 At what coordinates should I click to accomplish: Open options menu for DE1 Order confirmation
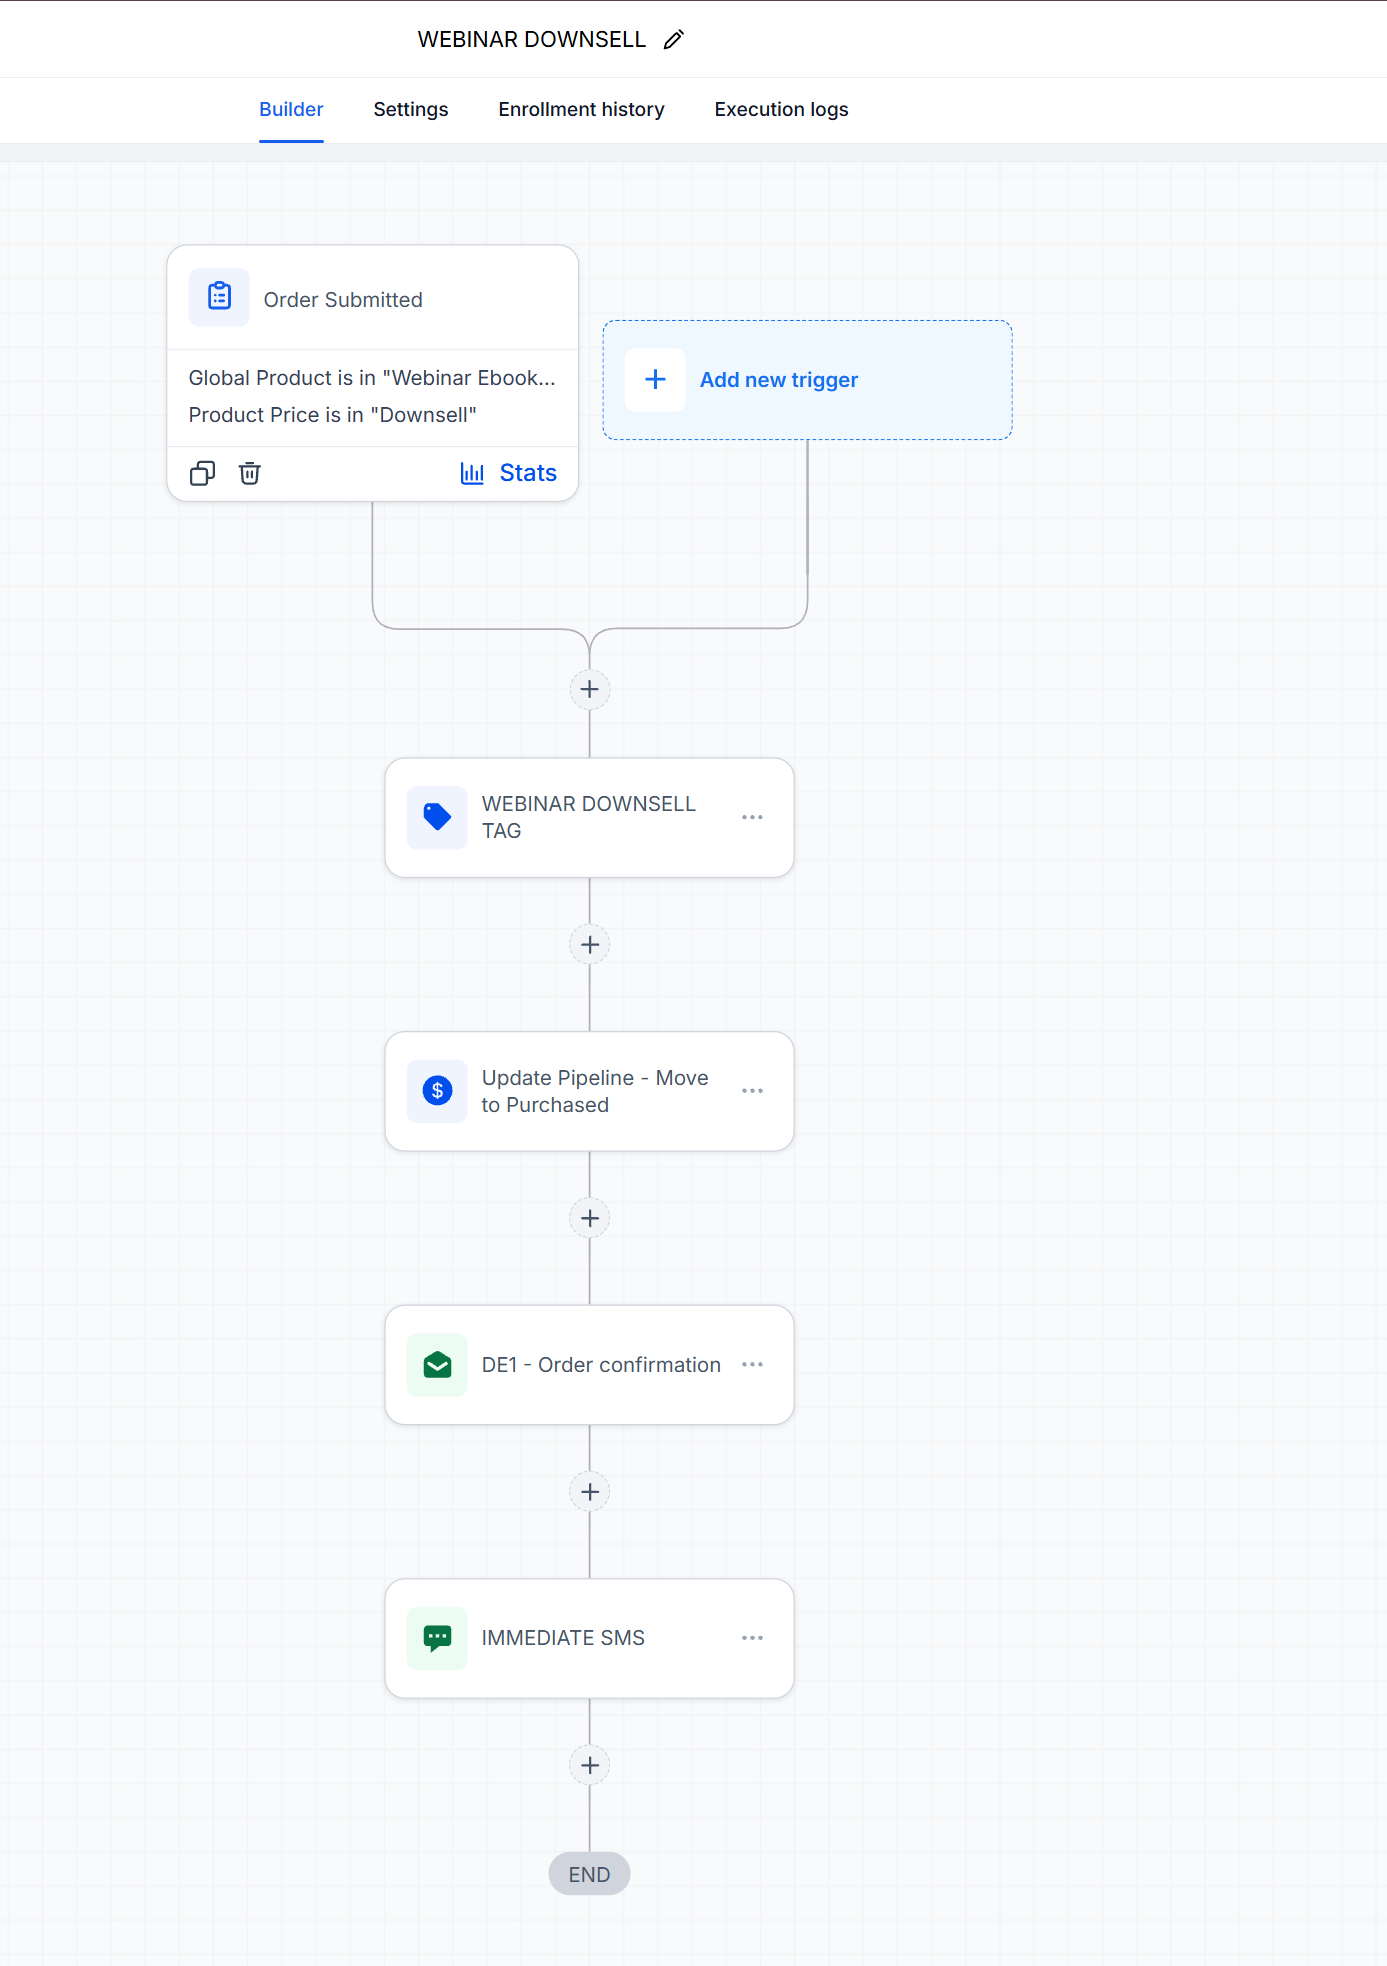click(x=752, y=1364)
